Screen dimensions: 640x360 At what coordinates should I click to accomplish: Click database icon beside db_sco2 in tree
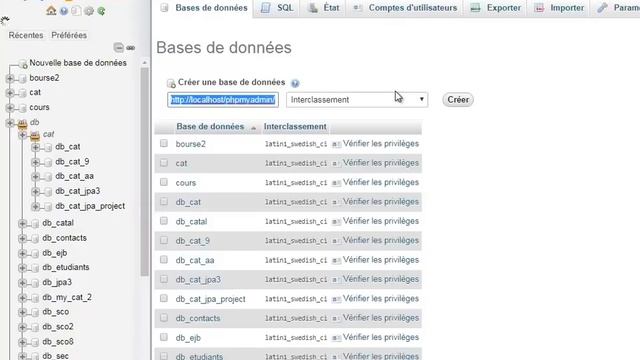(35, 327)
